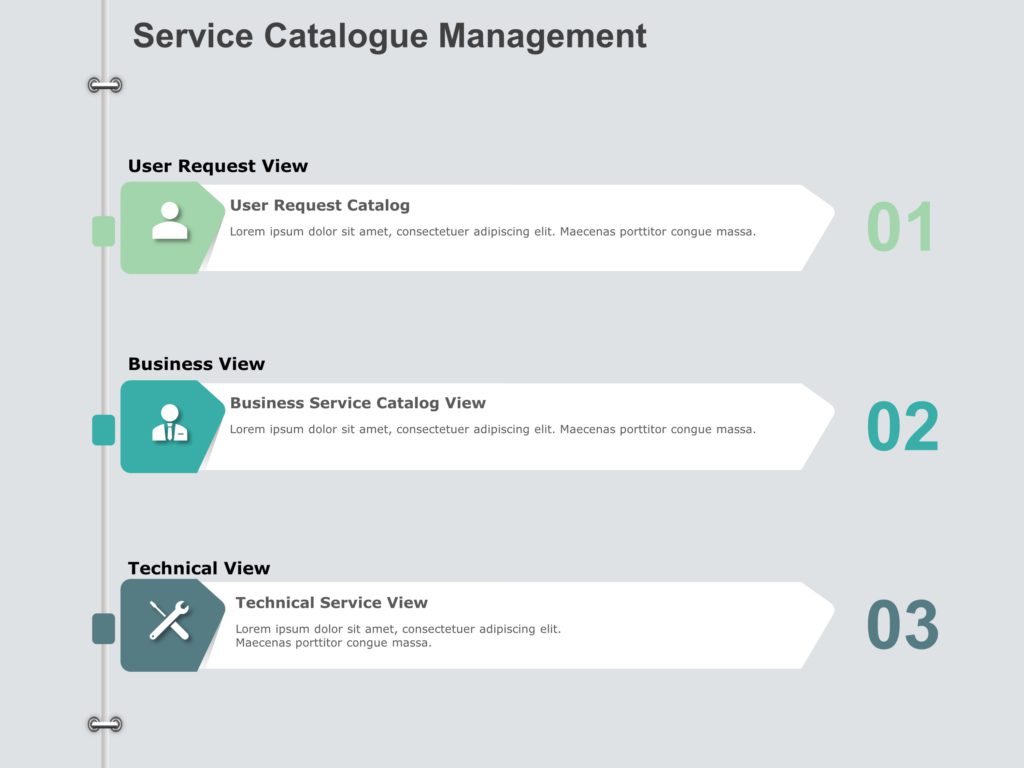Select the businessperson icon in Business View row
This screenshot has height=768, width=1024.
point(171,423)
